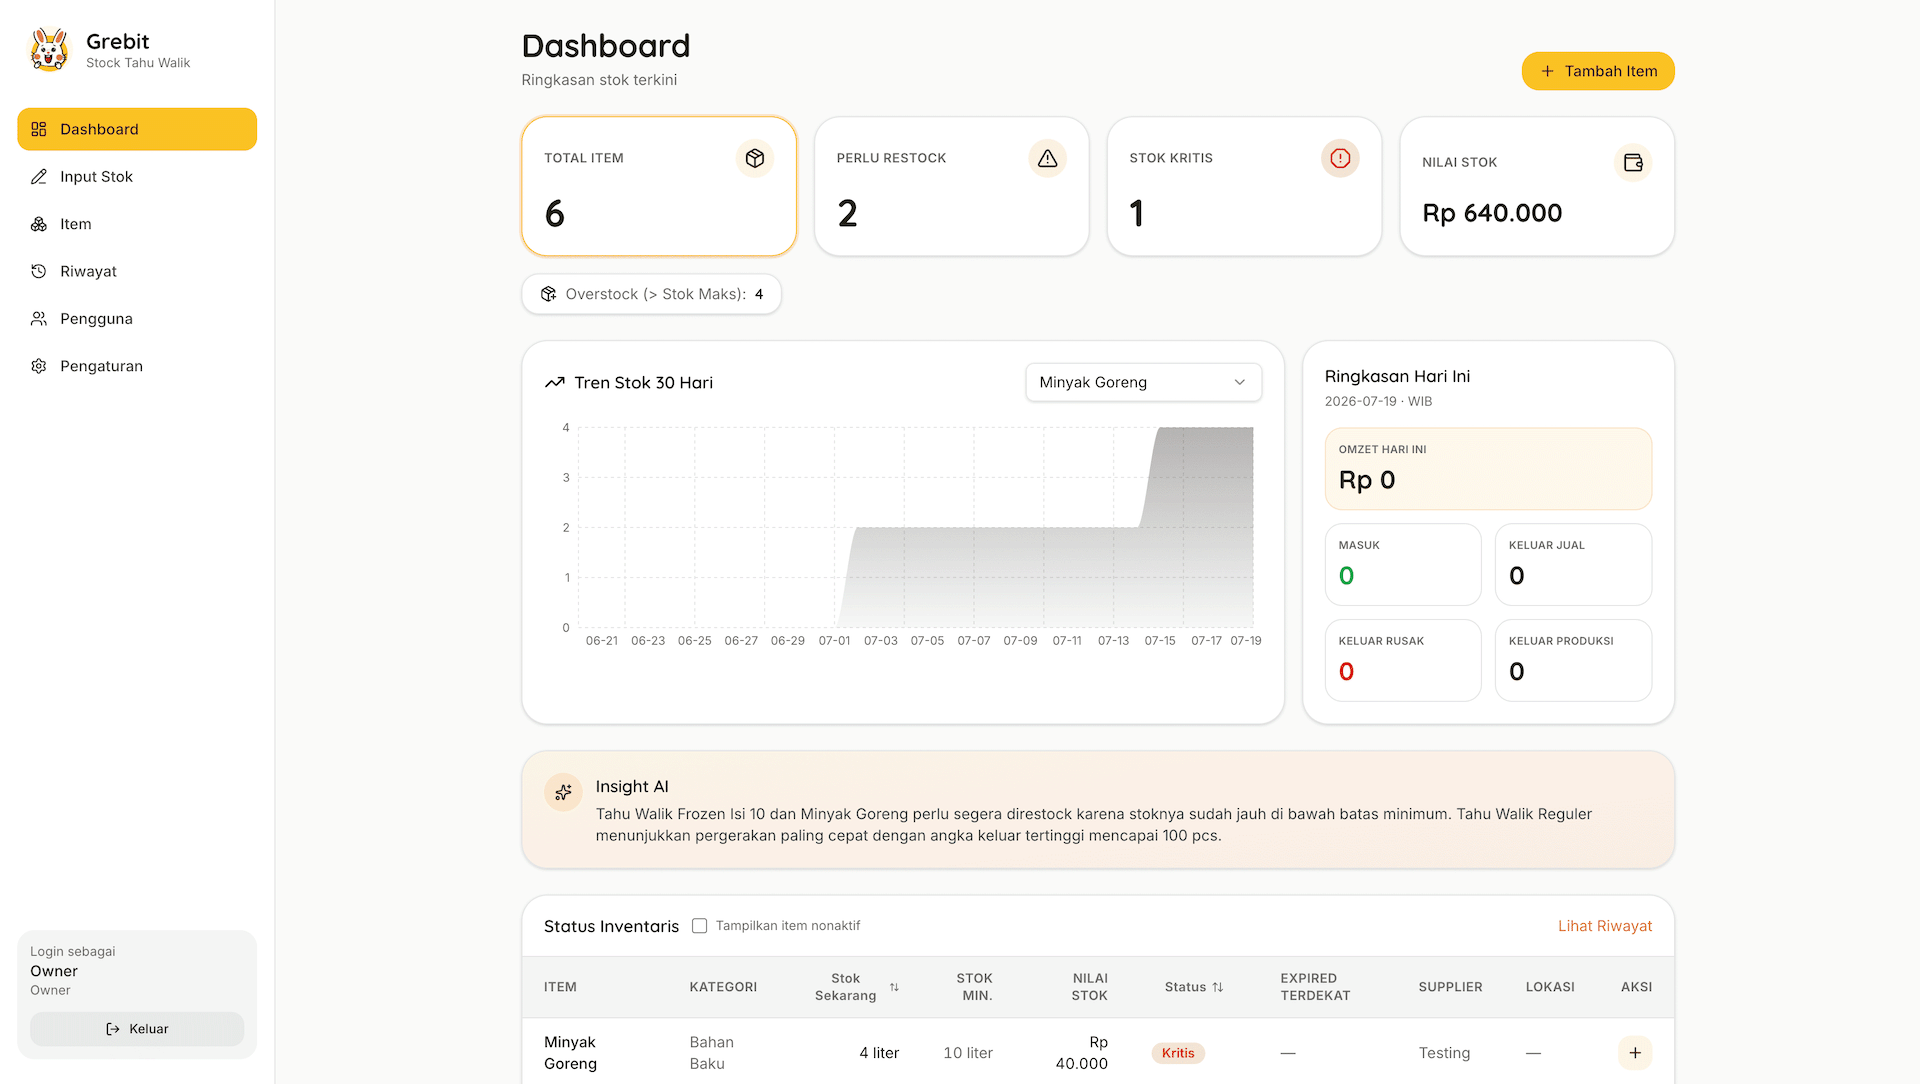Click the Dashboard grid icon
This screenshot has width=1920, height=1084.
(39, 129)
